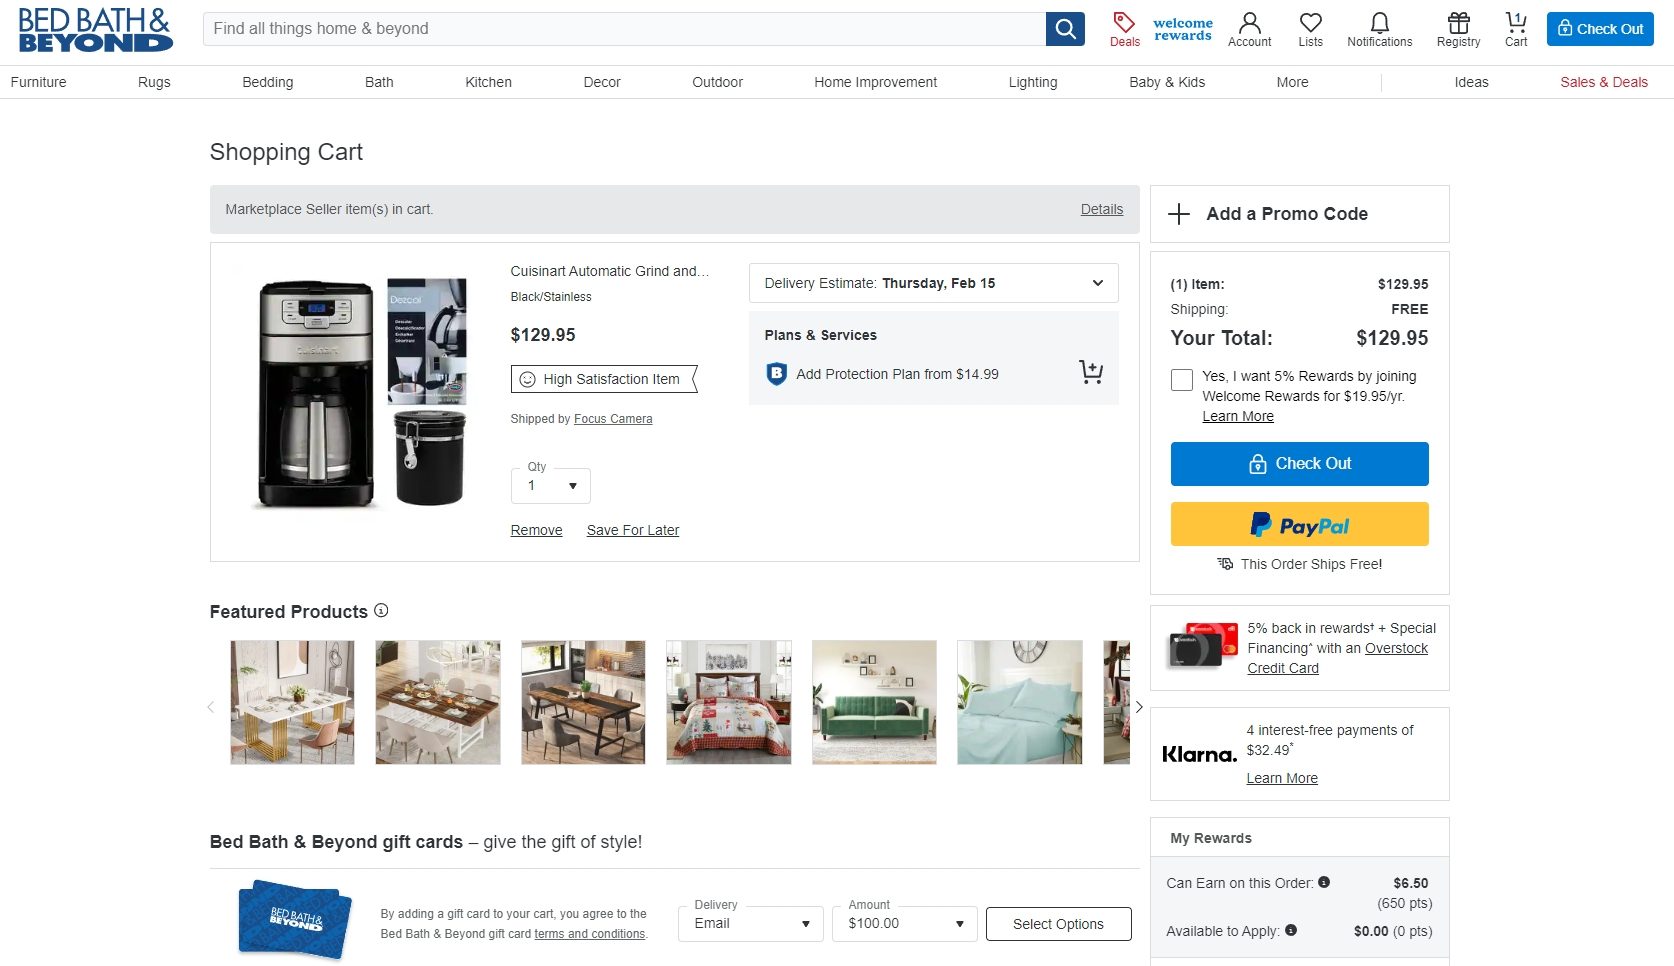
Task: Open Sales & Deals menu item
Action: tap(1604, 82)
